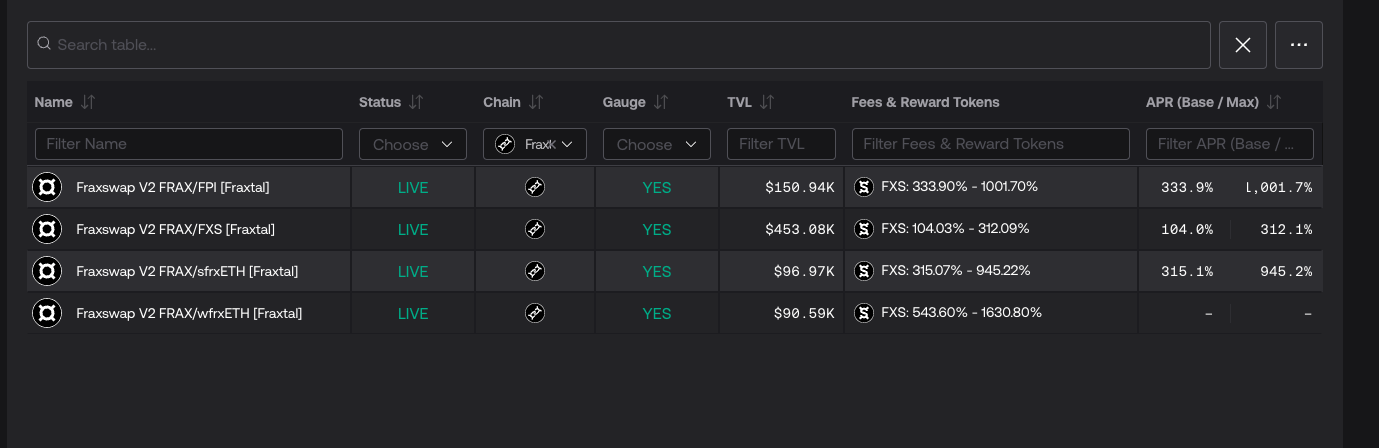The width and height of the screenshot is (1379, 448).
Task: Click base APR value 104.0%
Action: pos(1187,229)
